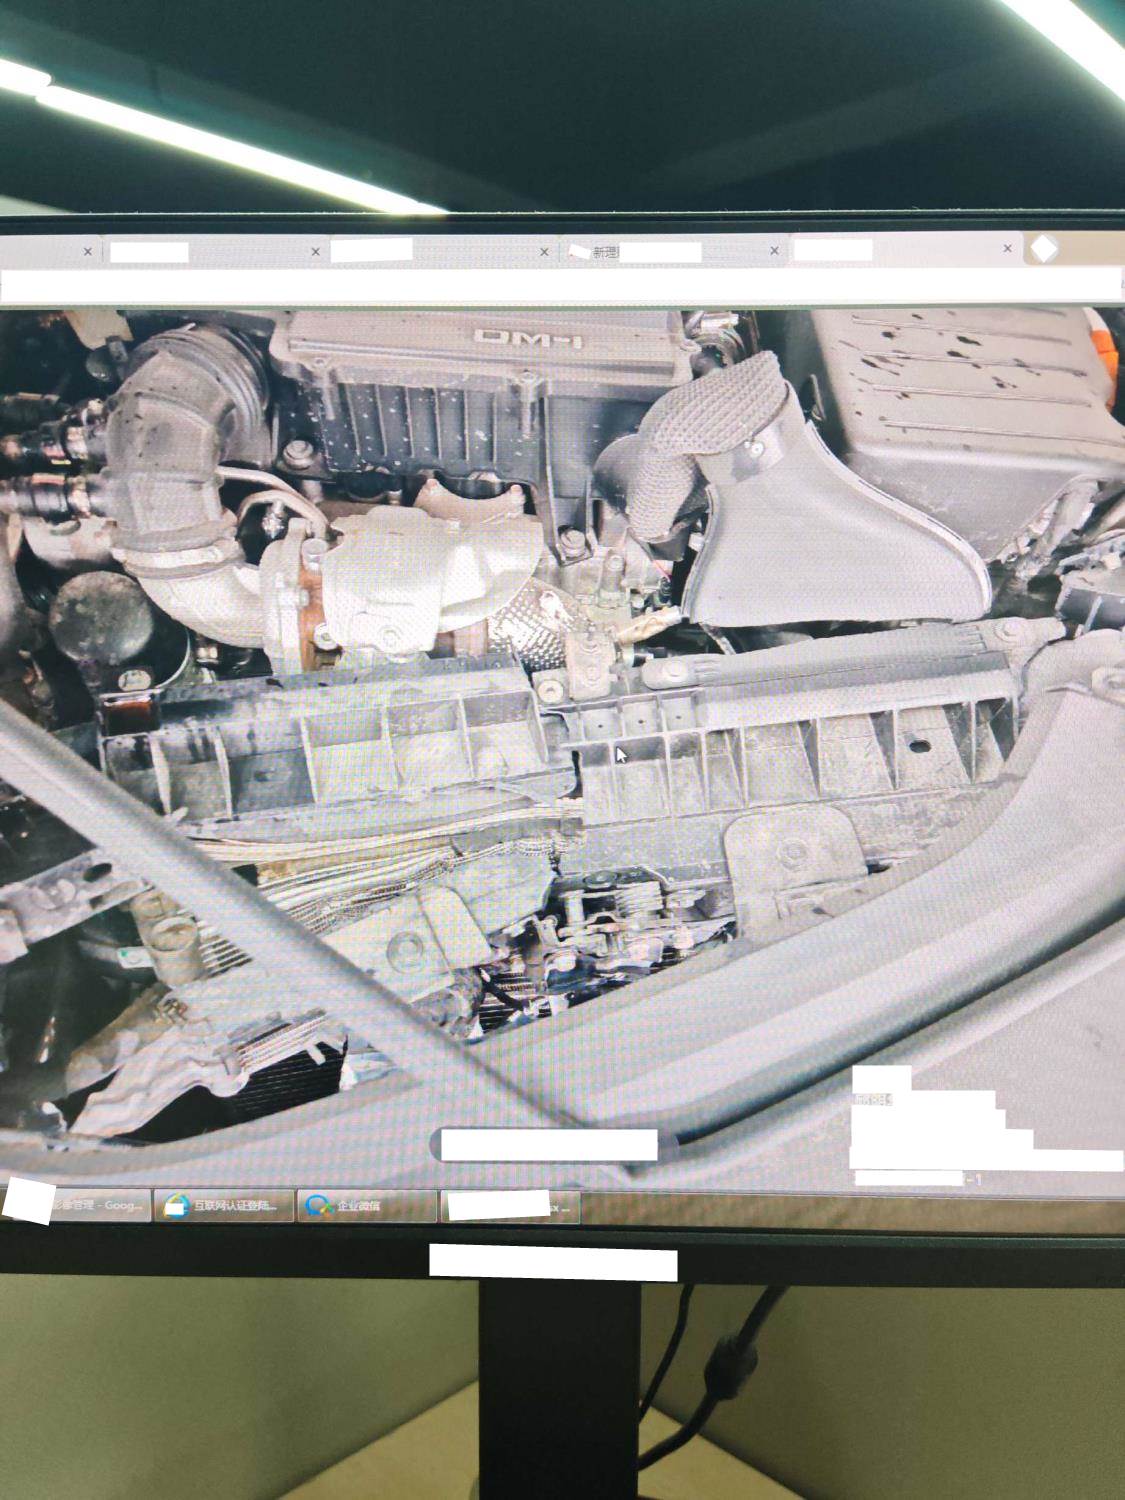Viewport: 1125px width, 1500px height.
Task: Click the 企业微信 chat bubble icon
Action: [320, 1206]
